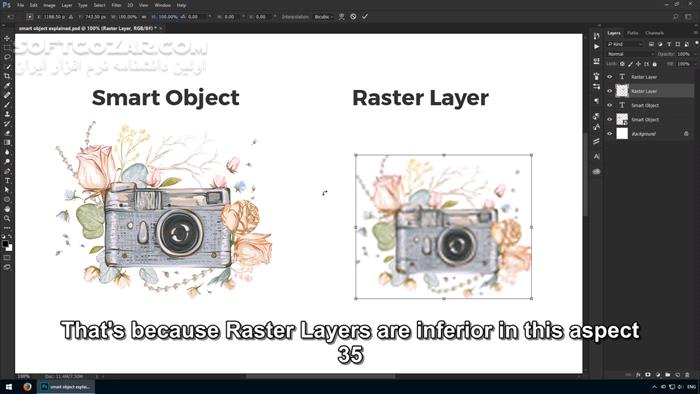Select the Path Selection tool
This screenshot has height=394, width=700.
coord(7,190)
